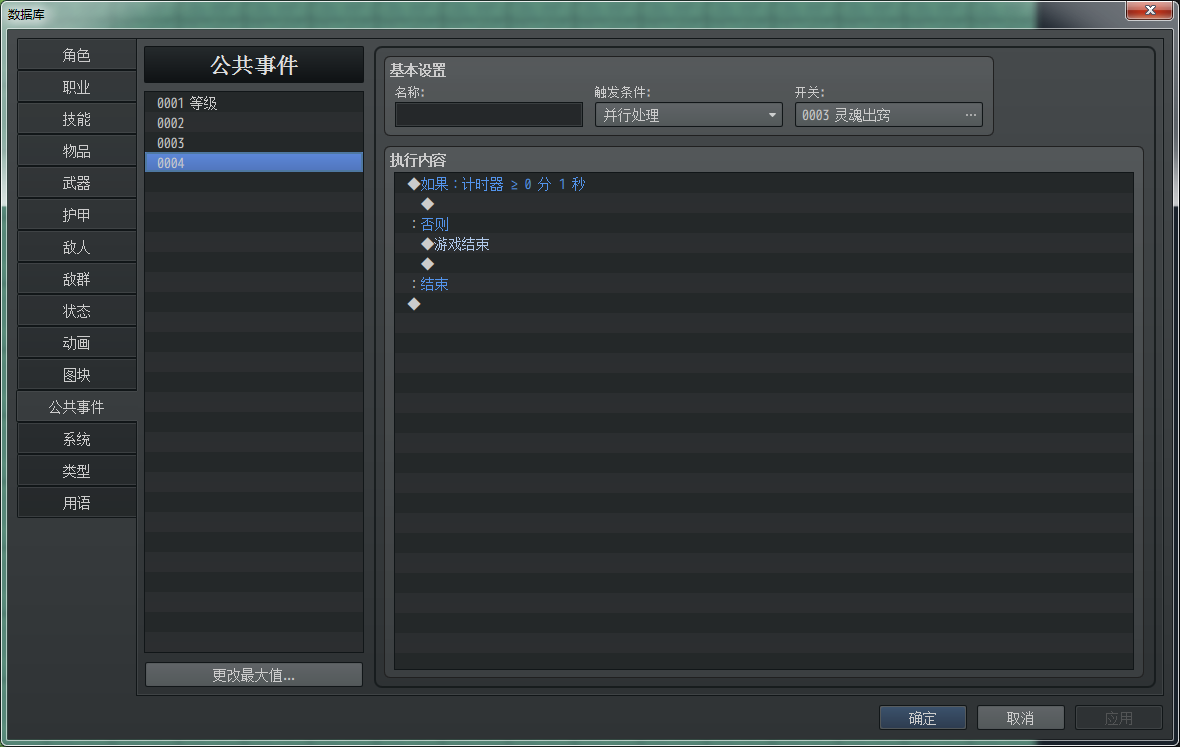Screen dimensions: 1180x747
Task: Switch to the 状态 tab
Action: 77,311
